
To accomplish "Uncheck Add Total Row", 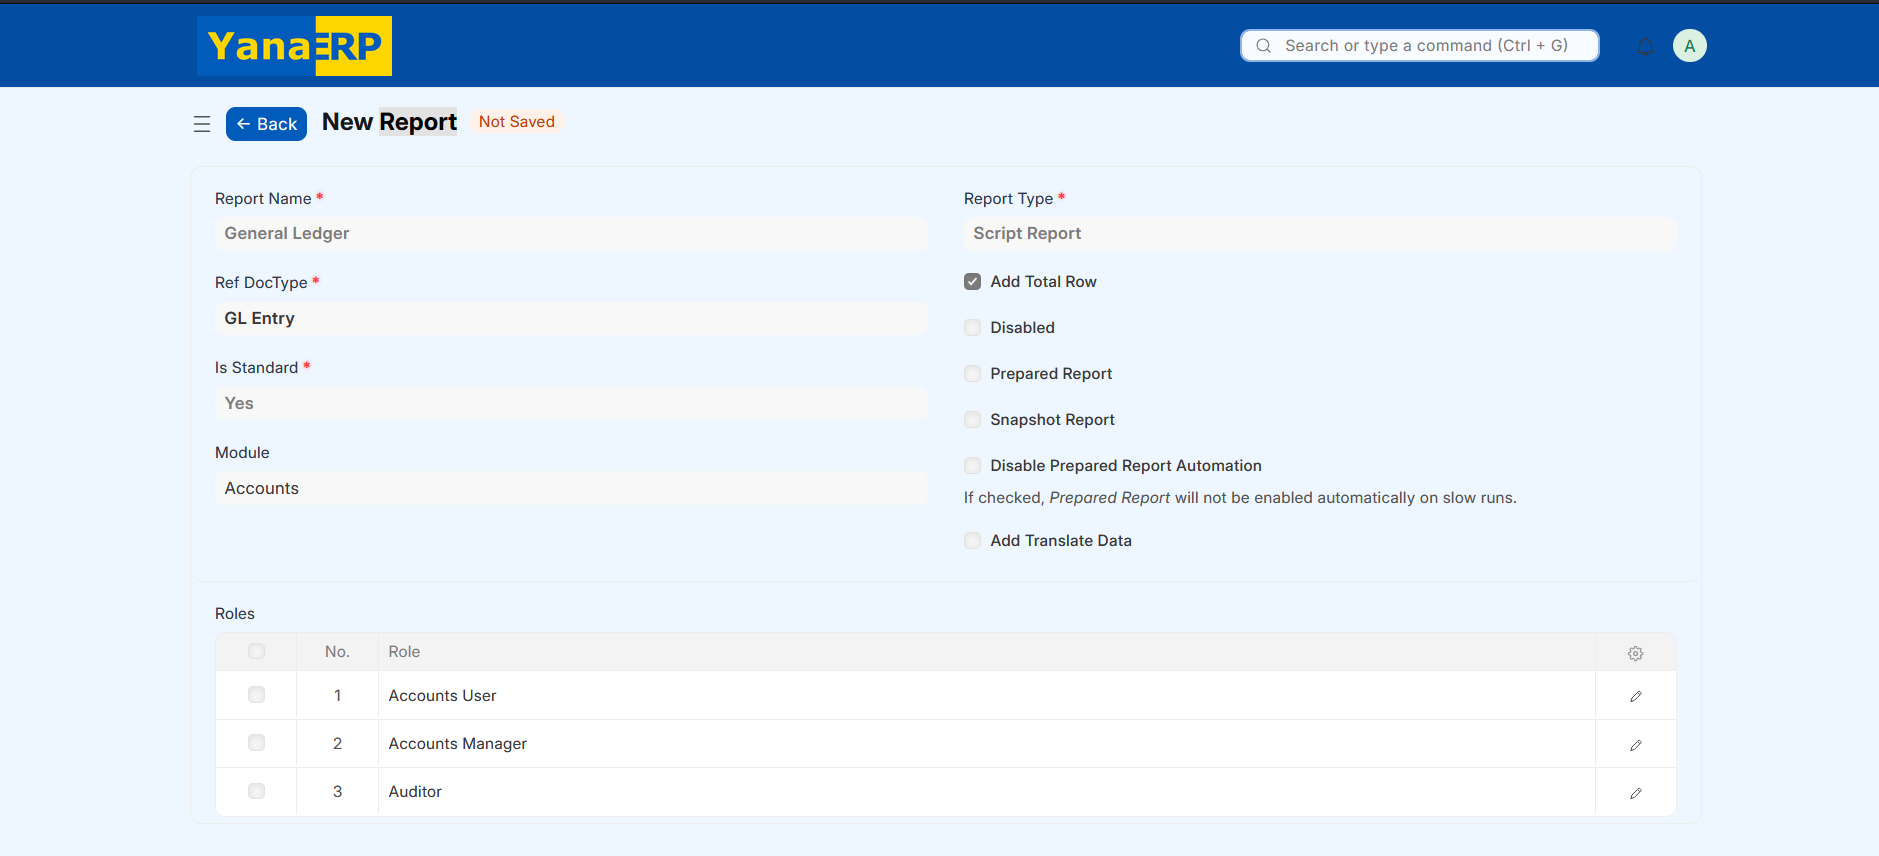I will pos(972,282).
